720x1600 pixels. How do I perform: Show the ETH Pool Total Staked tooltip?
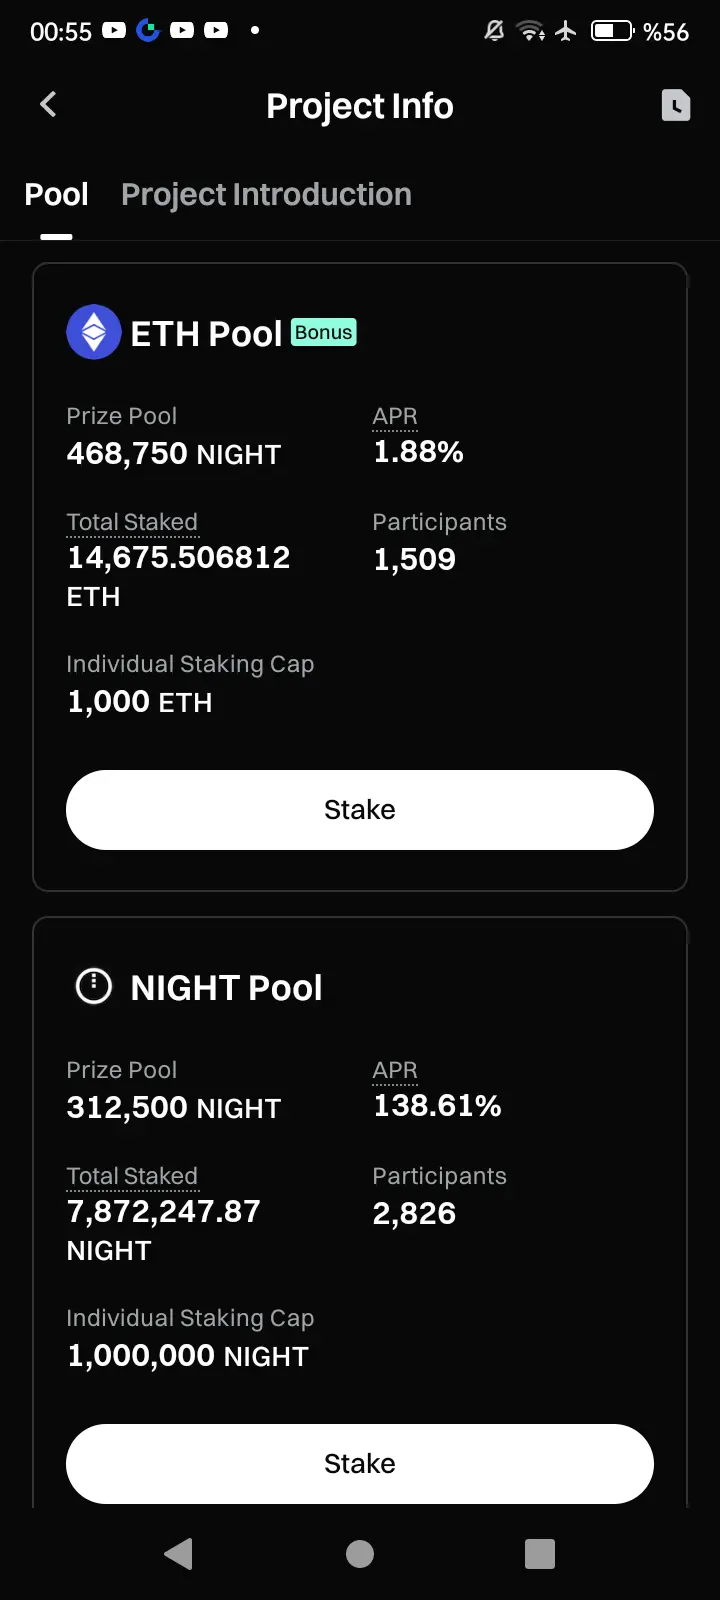[132, 522]
